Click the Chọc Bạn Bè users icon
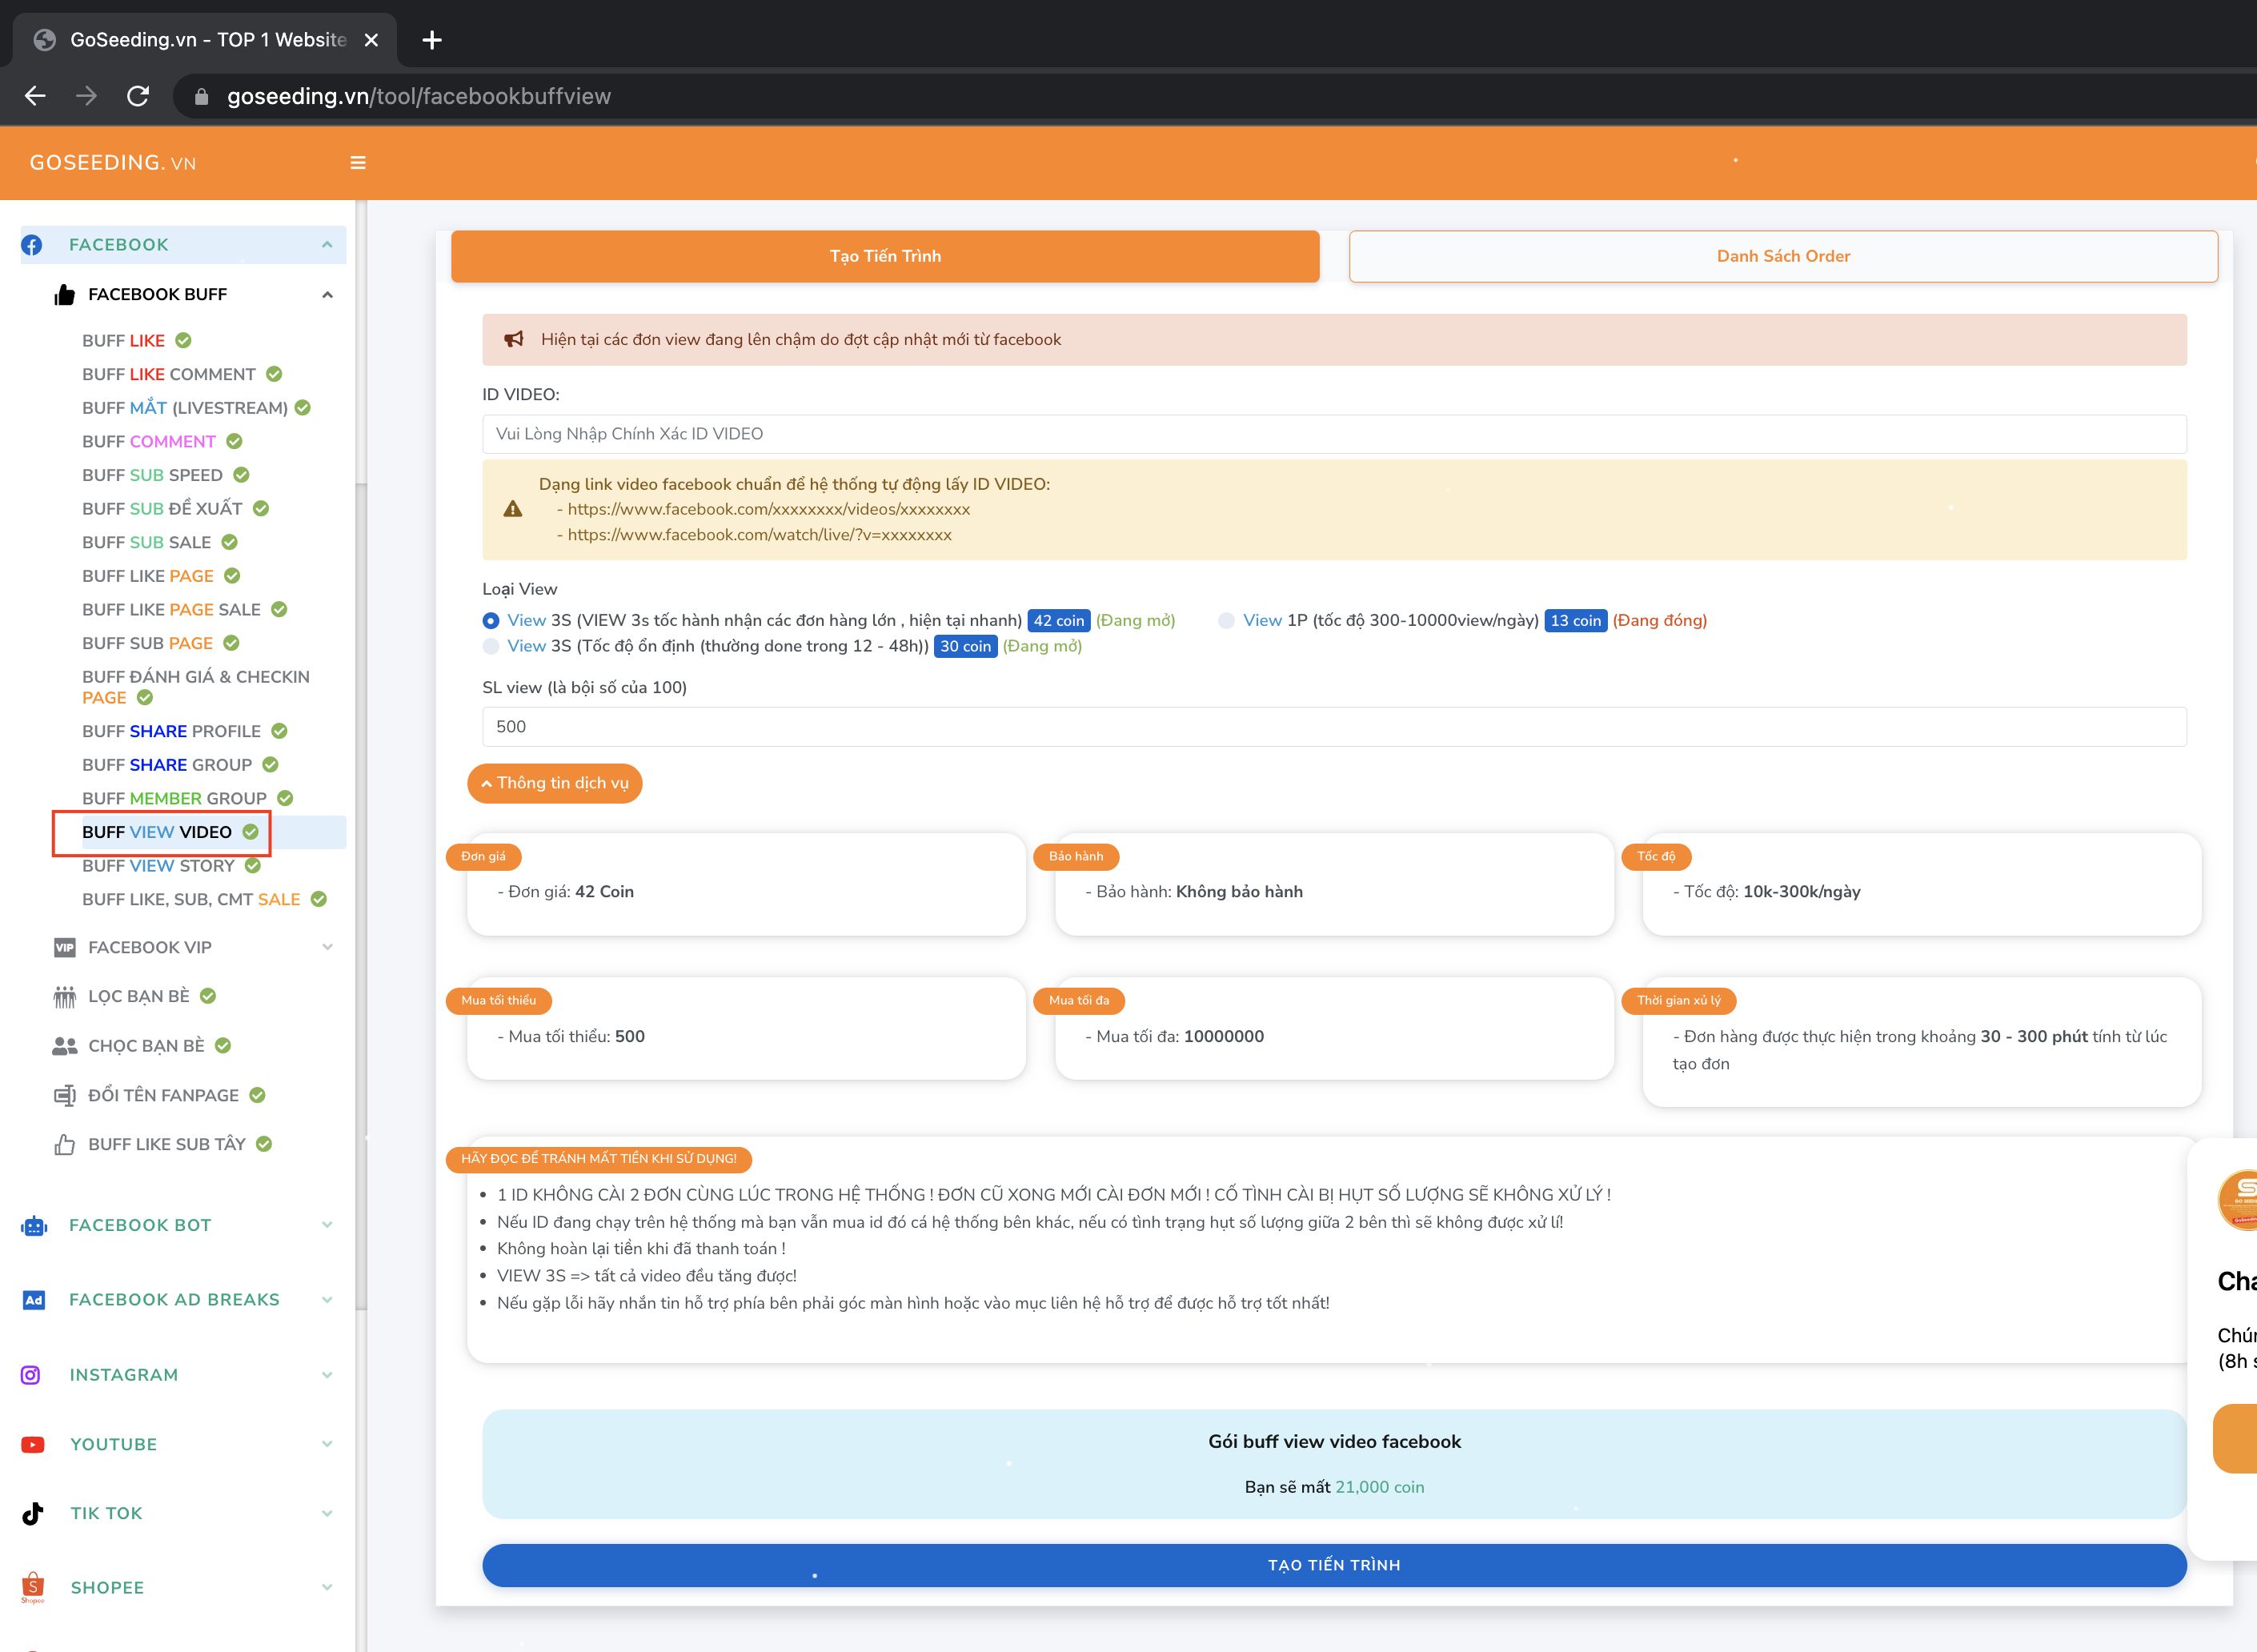2257x1652 pixels. click(x=65, y=1046)
